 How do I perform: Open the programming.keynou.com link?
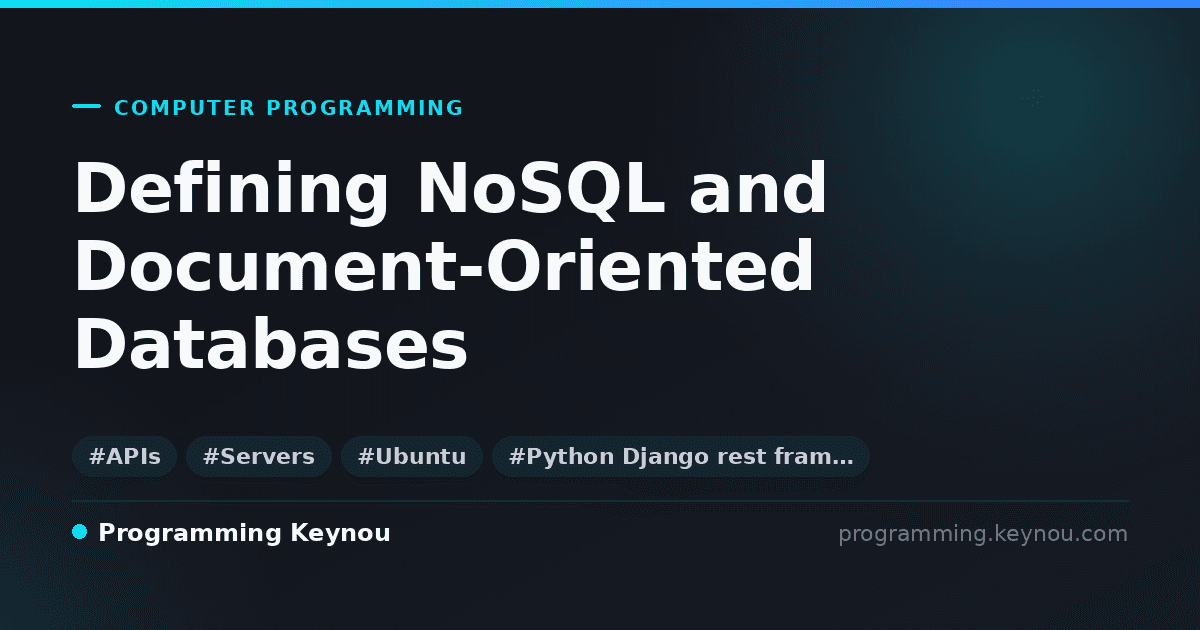coord(983,534)
